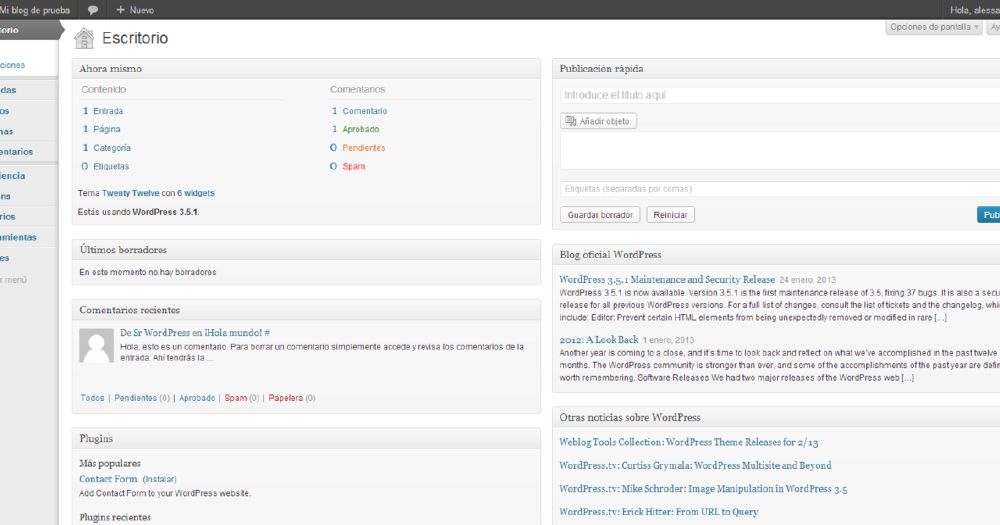Click the '1 Página' content link
The height and width of the screenshot is (525, 1000).
point(101,129)
